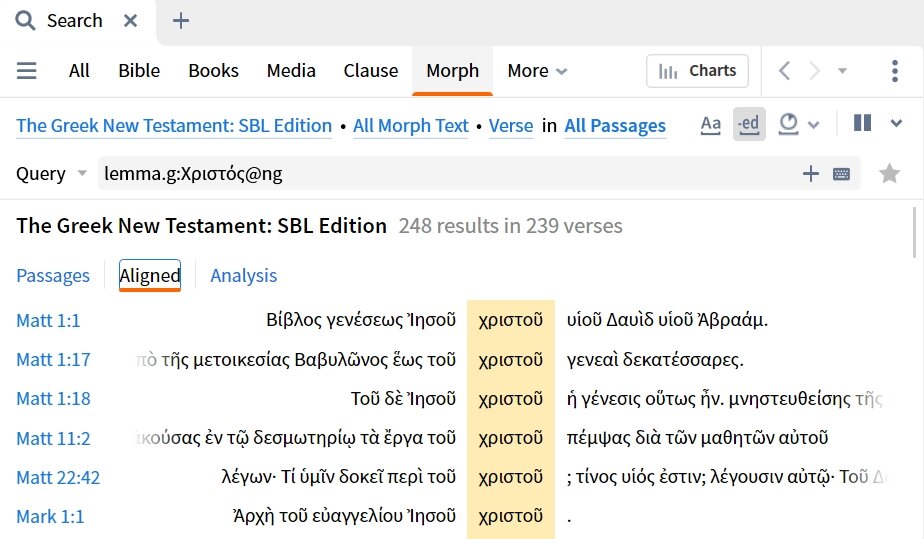Open the Matt 11:2 reference
This screenshot has height=539, width=924.
coord(53,438)
